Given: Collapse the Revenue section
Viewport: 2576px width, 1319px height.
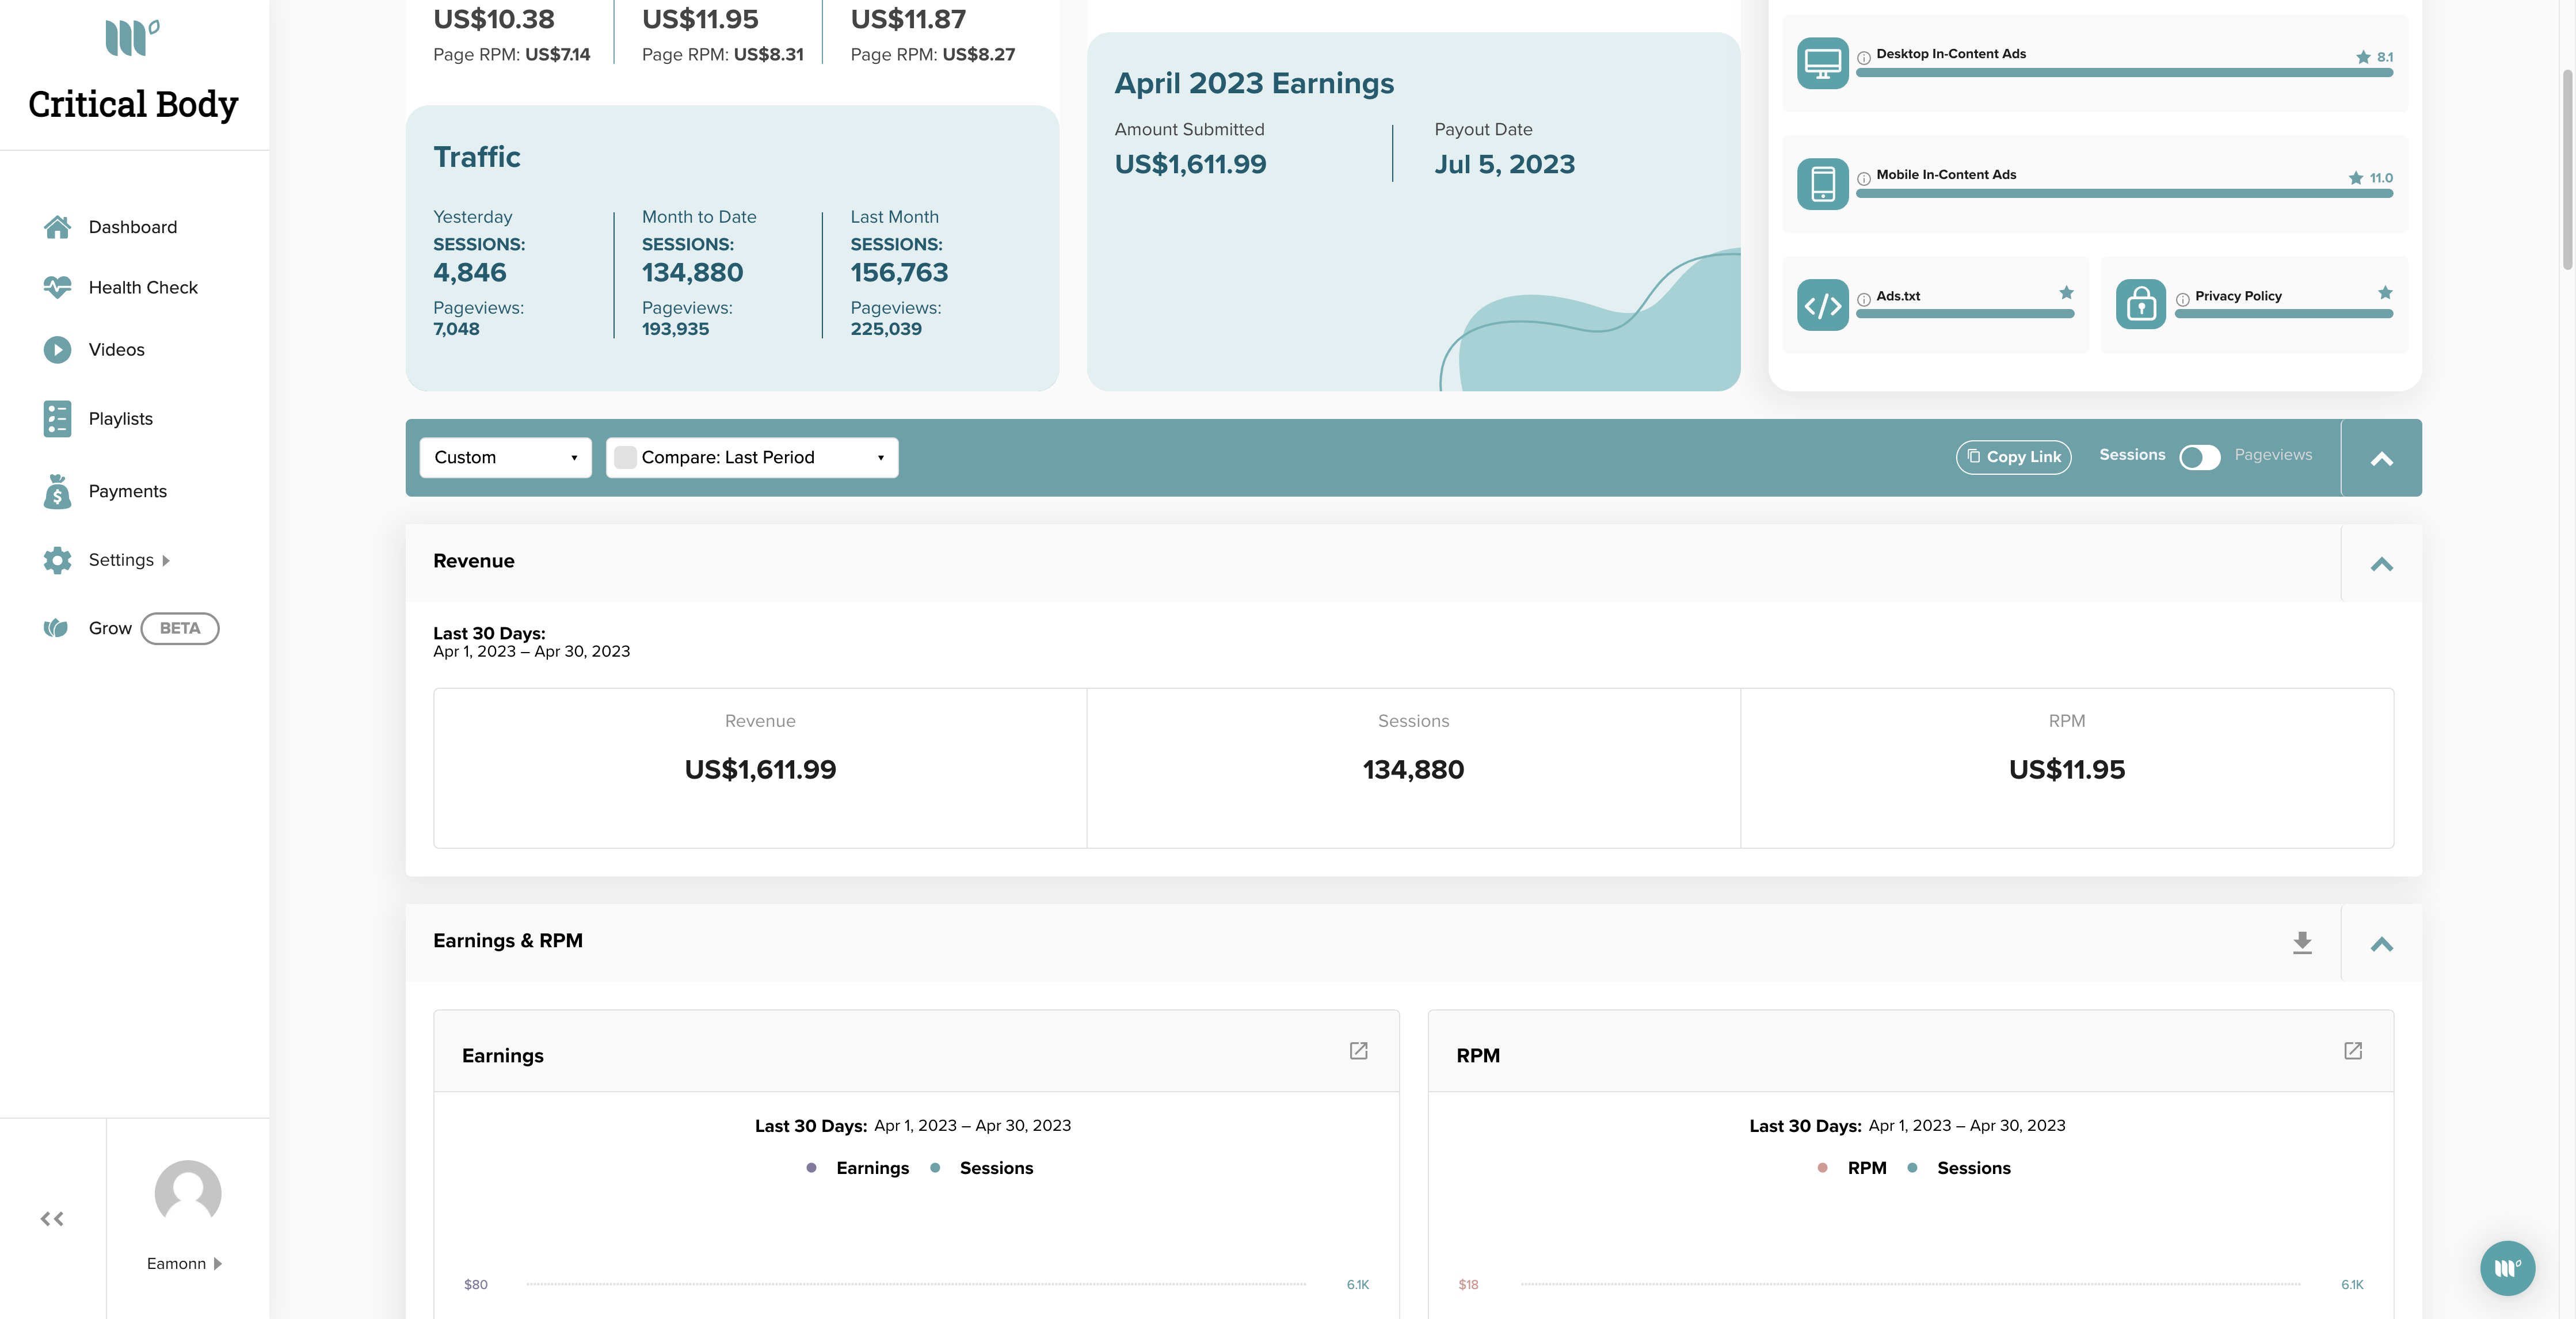Looking at the screenshot, I should (2381, 564).
